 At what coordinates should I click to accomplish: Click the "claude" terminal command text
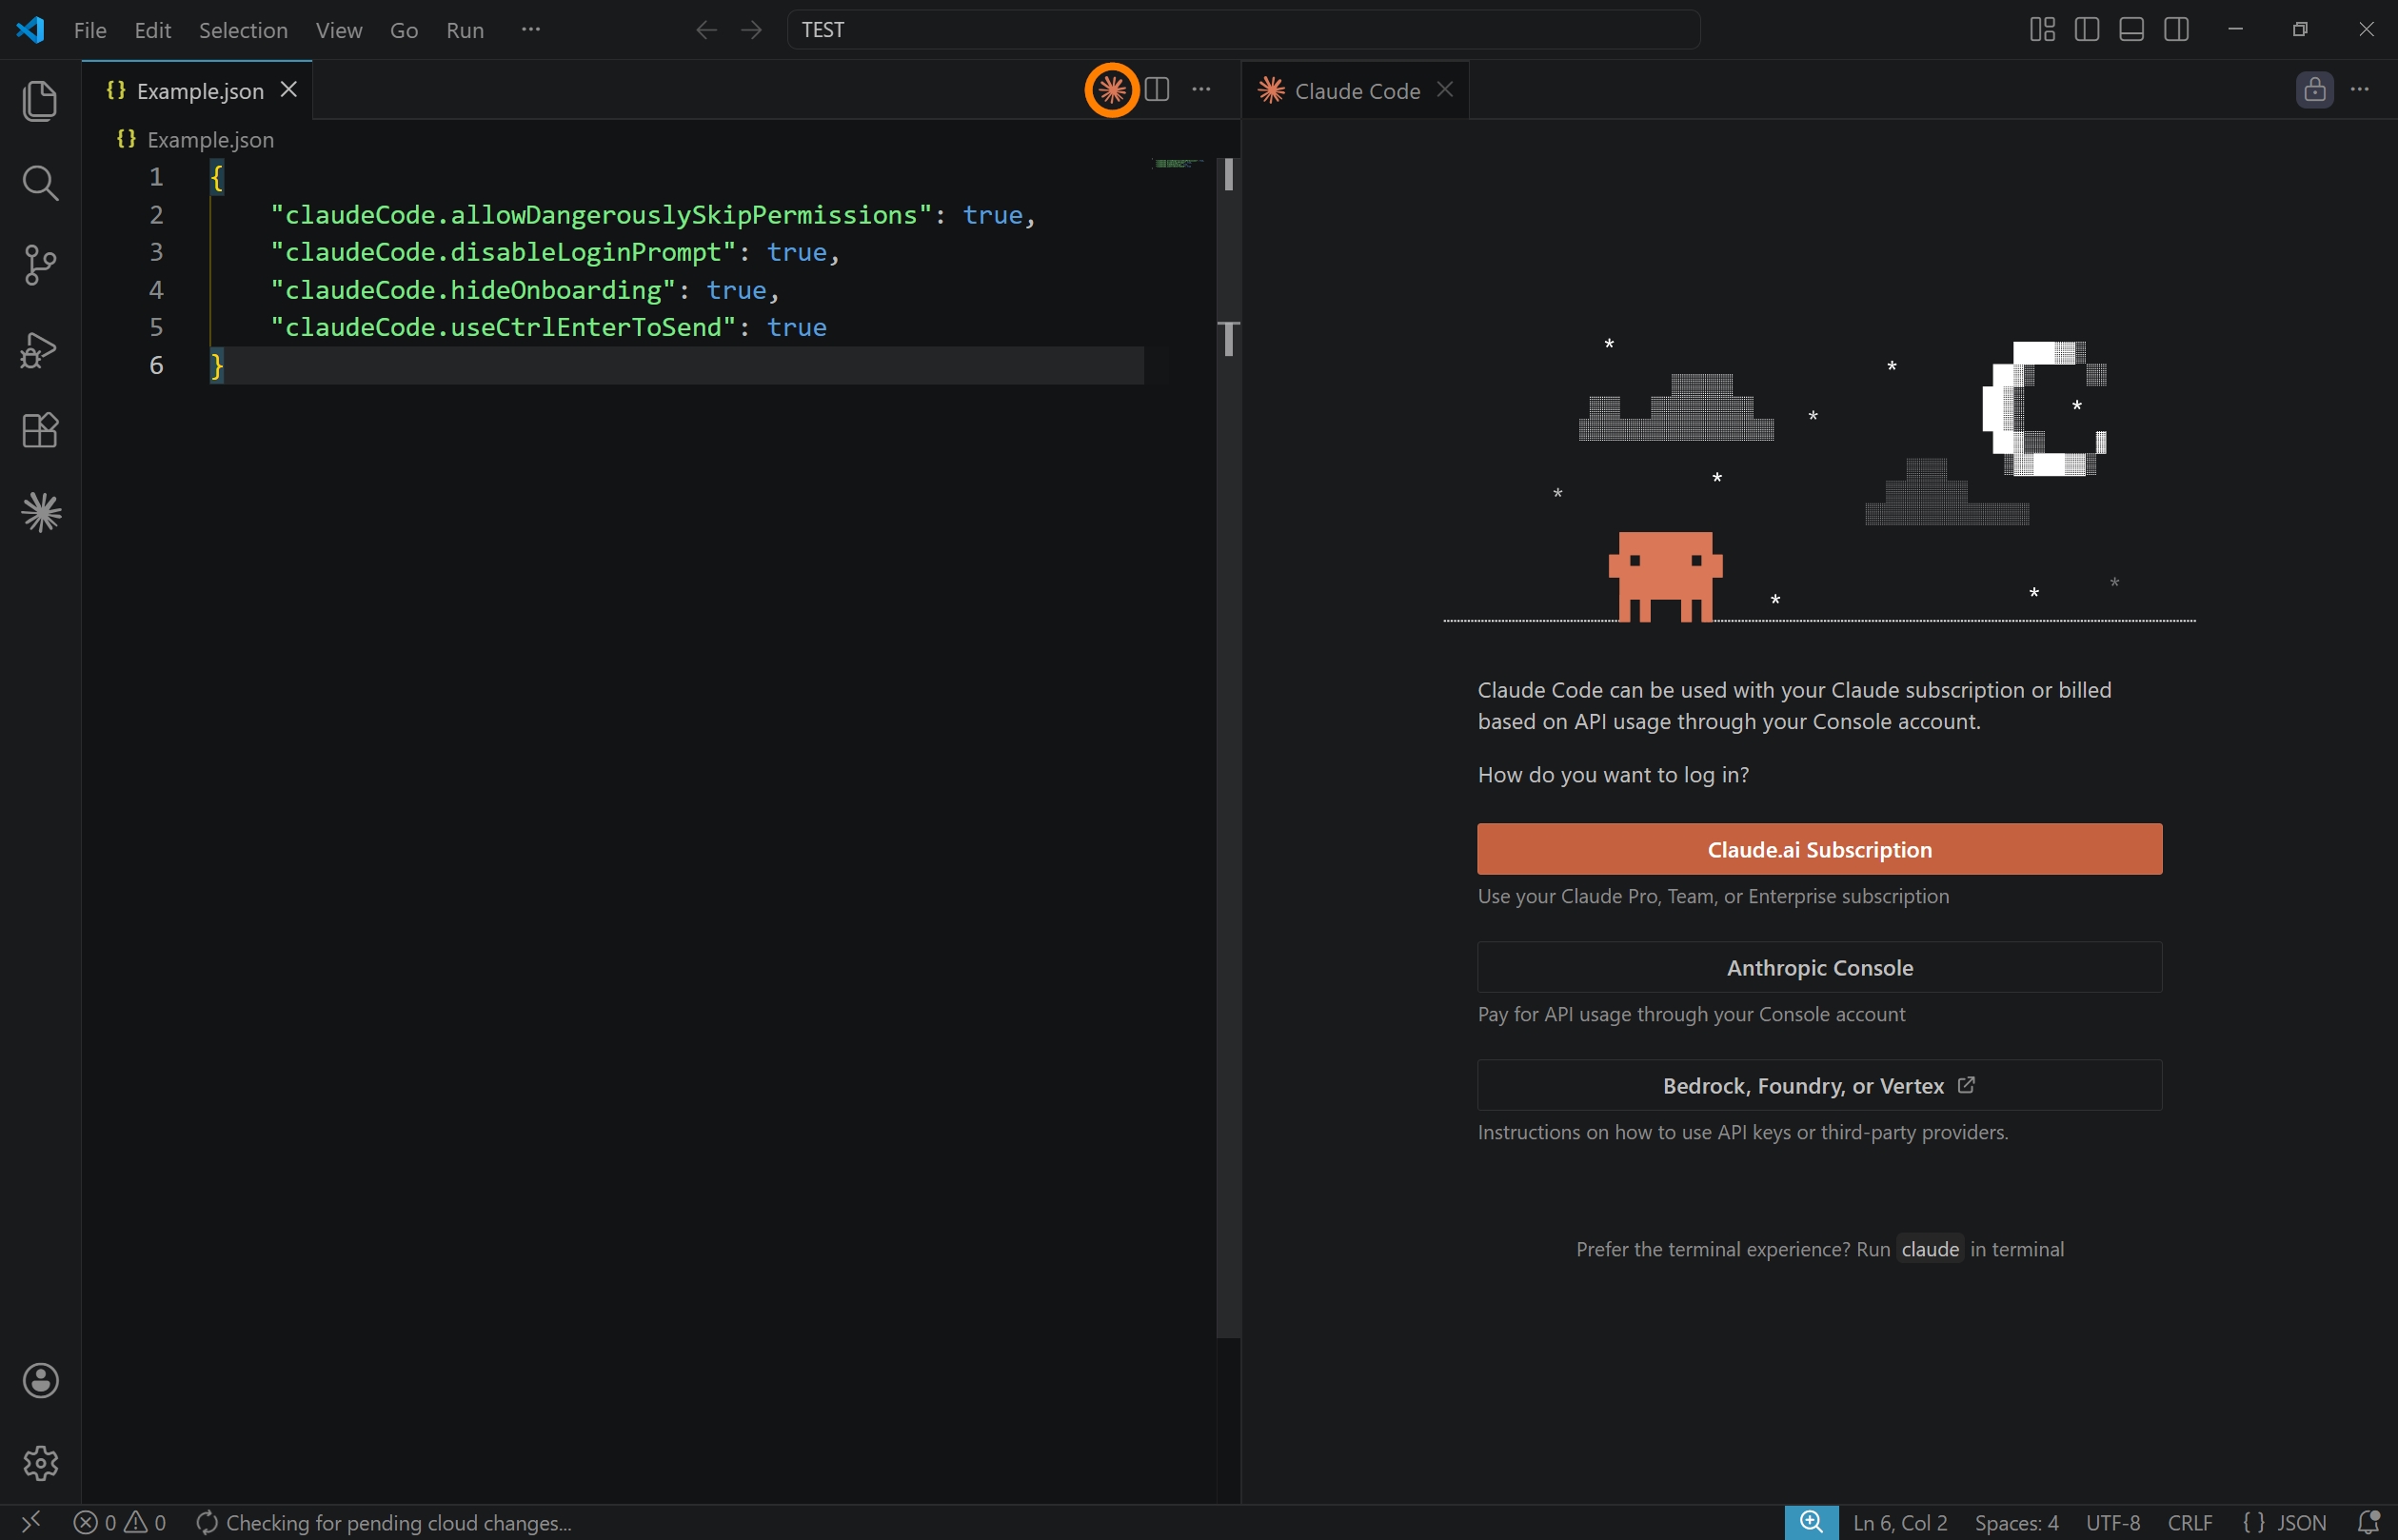[x=1929, y=1249]
